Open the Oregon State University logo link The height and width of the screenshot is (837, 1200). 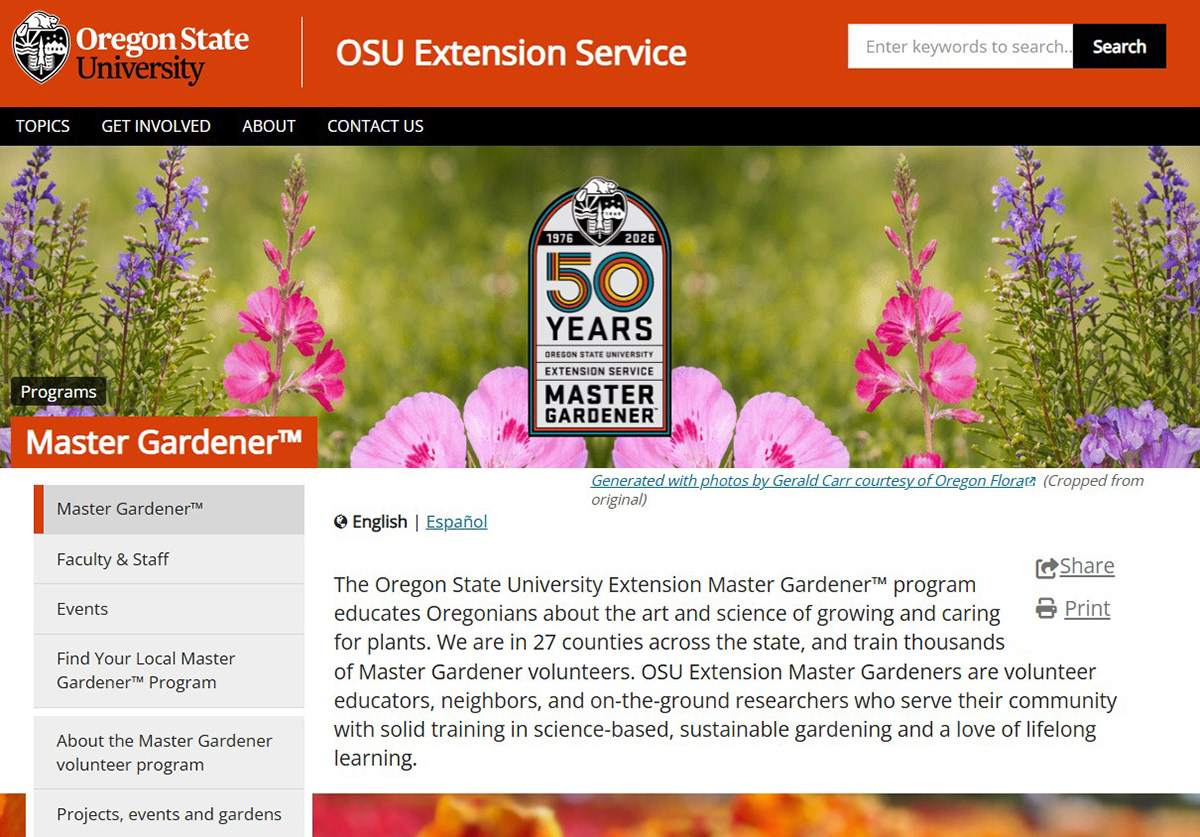pos(131,48)
